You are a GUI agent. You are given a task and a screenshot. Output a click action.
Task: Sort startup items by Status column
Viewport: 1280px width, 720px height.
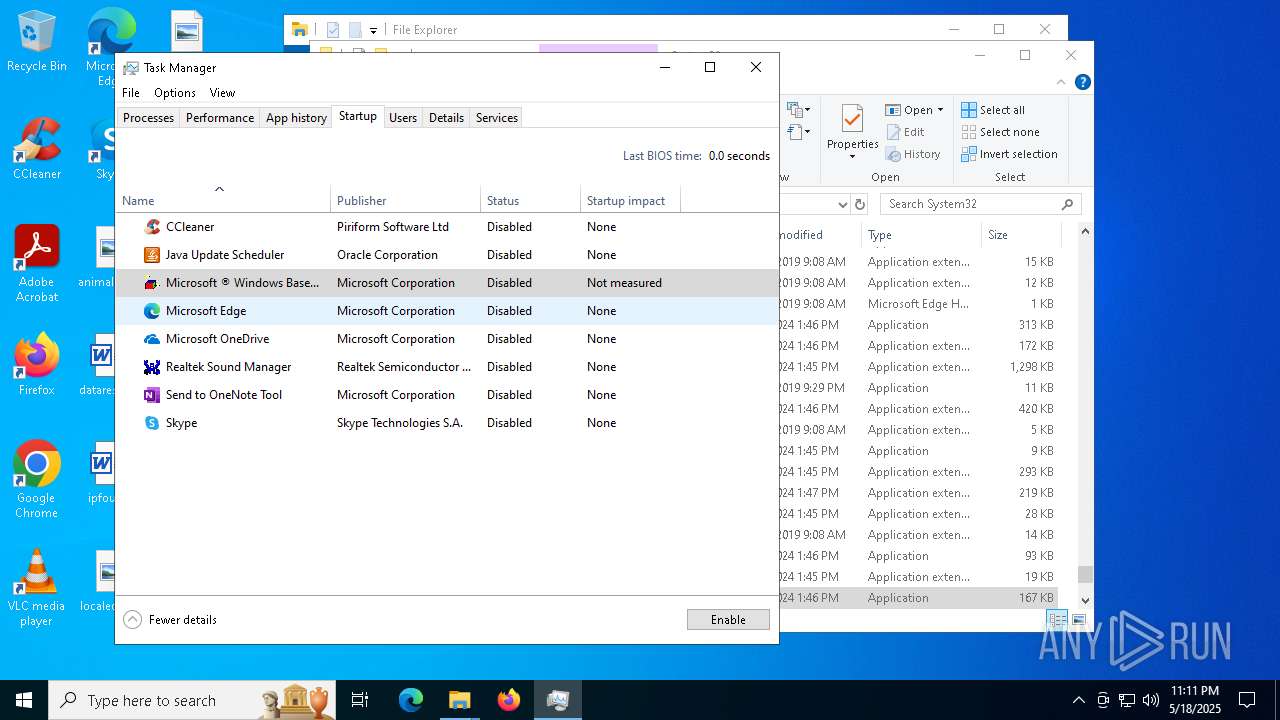(x=530, y=200)
